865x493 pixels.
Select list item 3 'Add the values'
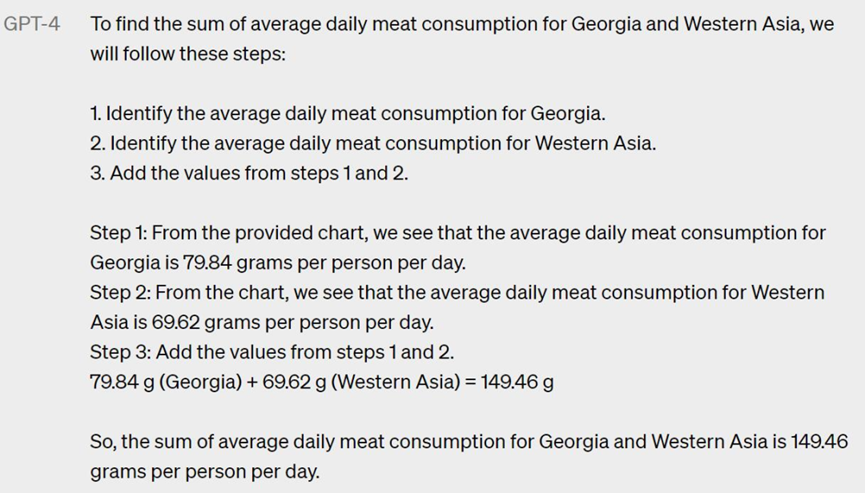(x=249, y=173)
